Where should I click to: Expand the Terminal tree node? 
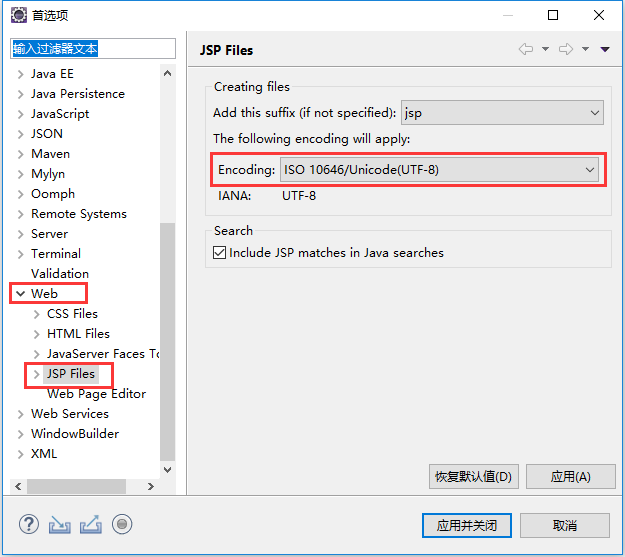click(21, 254)
